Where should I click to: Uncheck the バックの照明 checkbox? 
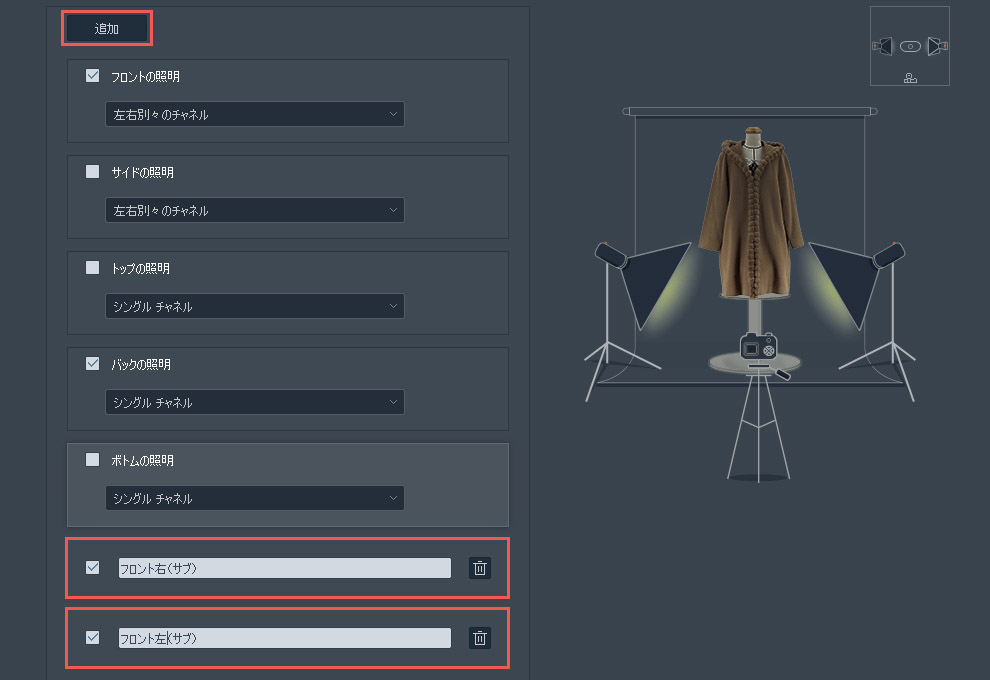coord(93,364)
